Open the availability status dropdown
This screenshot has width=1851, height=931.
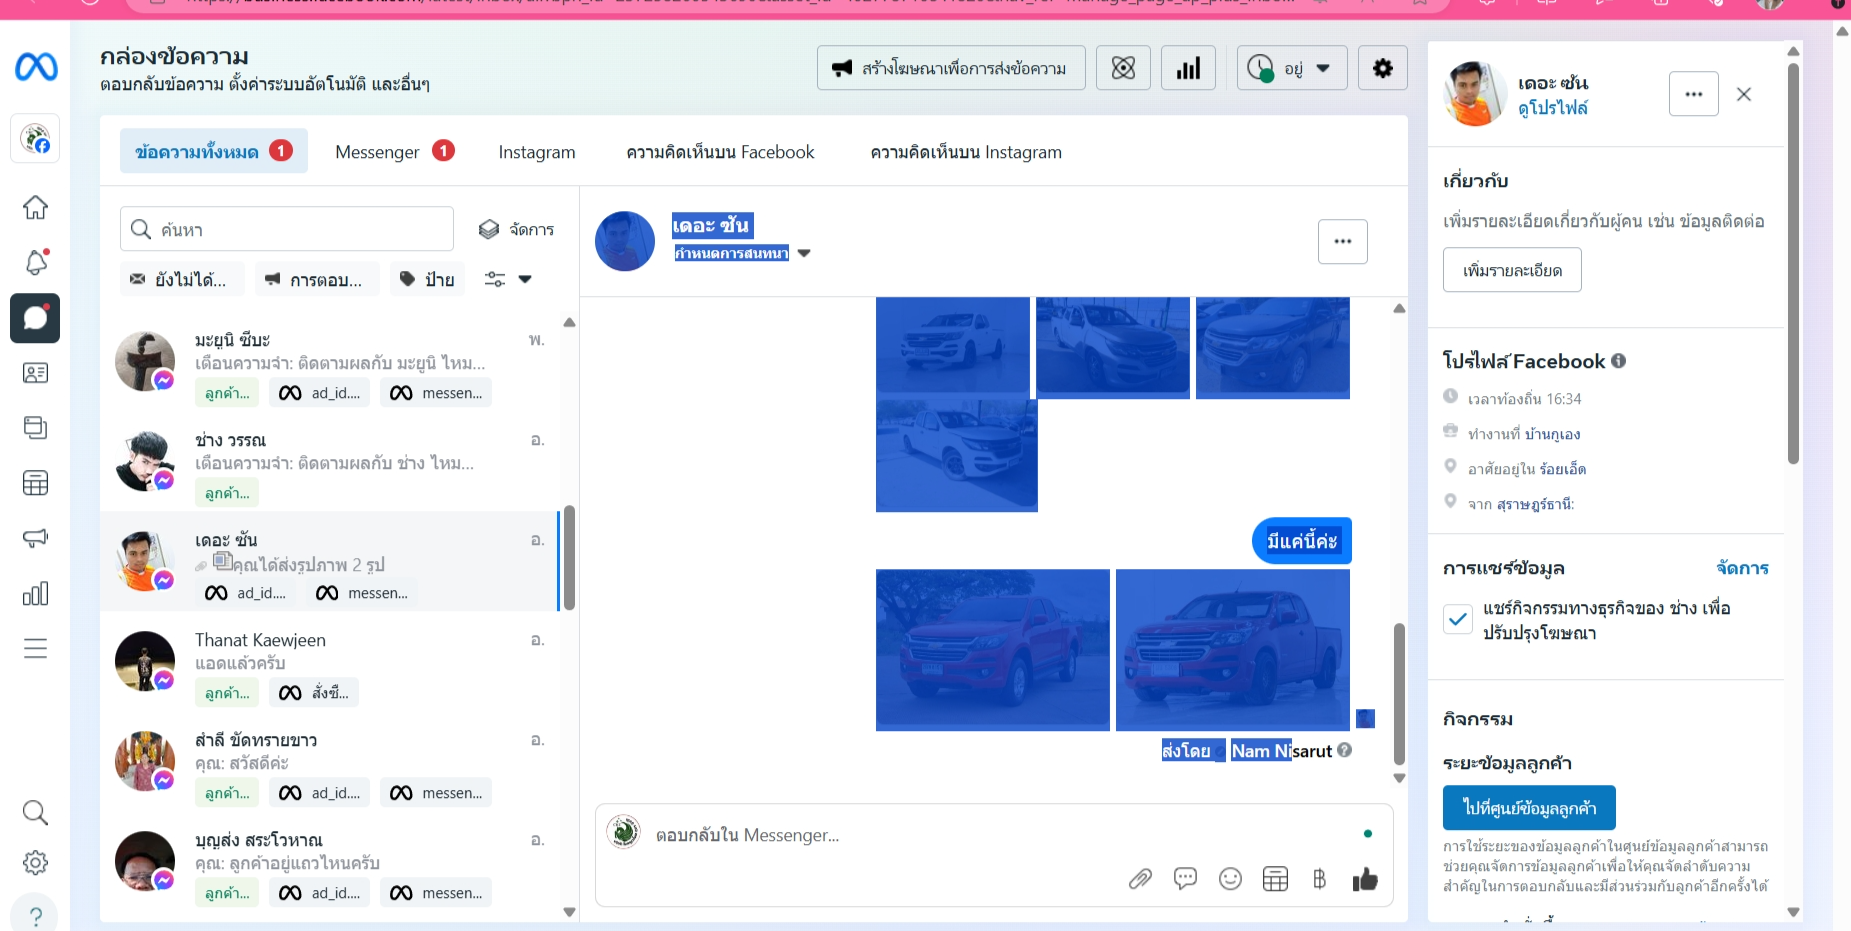coord(1292,68)
